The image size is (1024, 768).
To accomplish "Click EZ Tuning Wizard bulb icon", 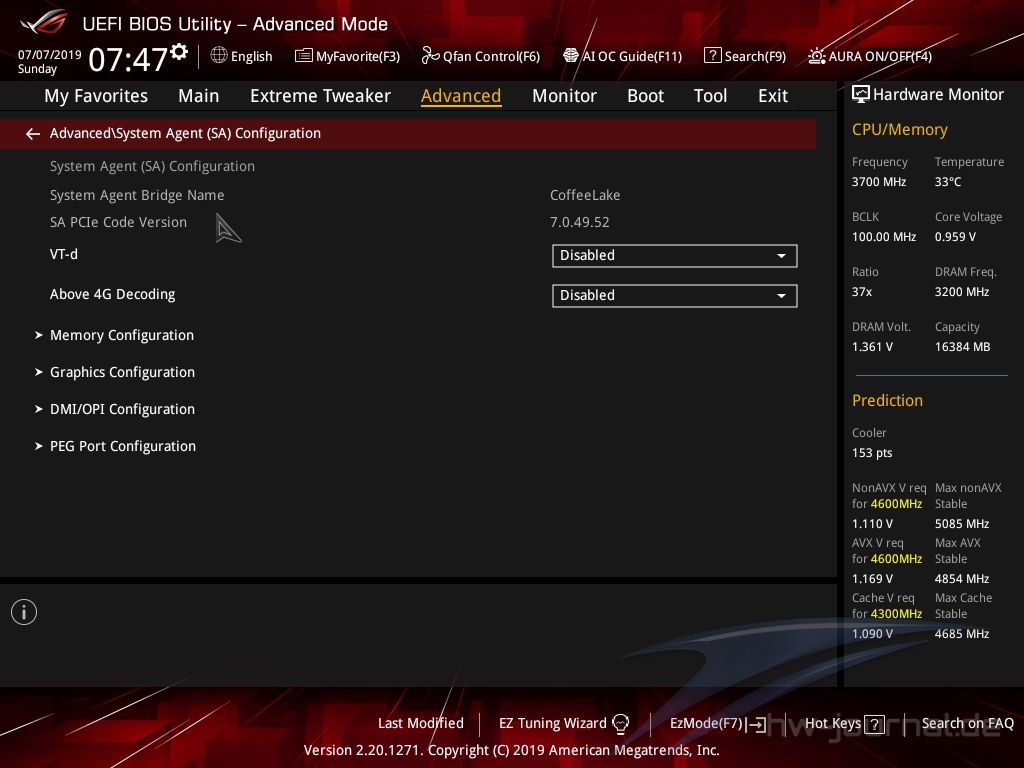I will pyautogui.click(x=620, y=724).
